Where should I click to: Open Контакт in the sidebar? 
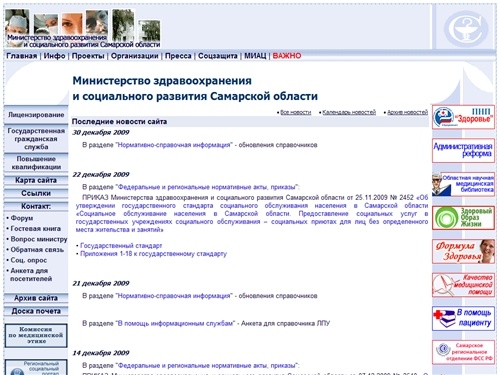coord(36,206)
